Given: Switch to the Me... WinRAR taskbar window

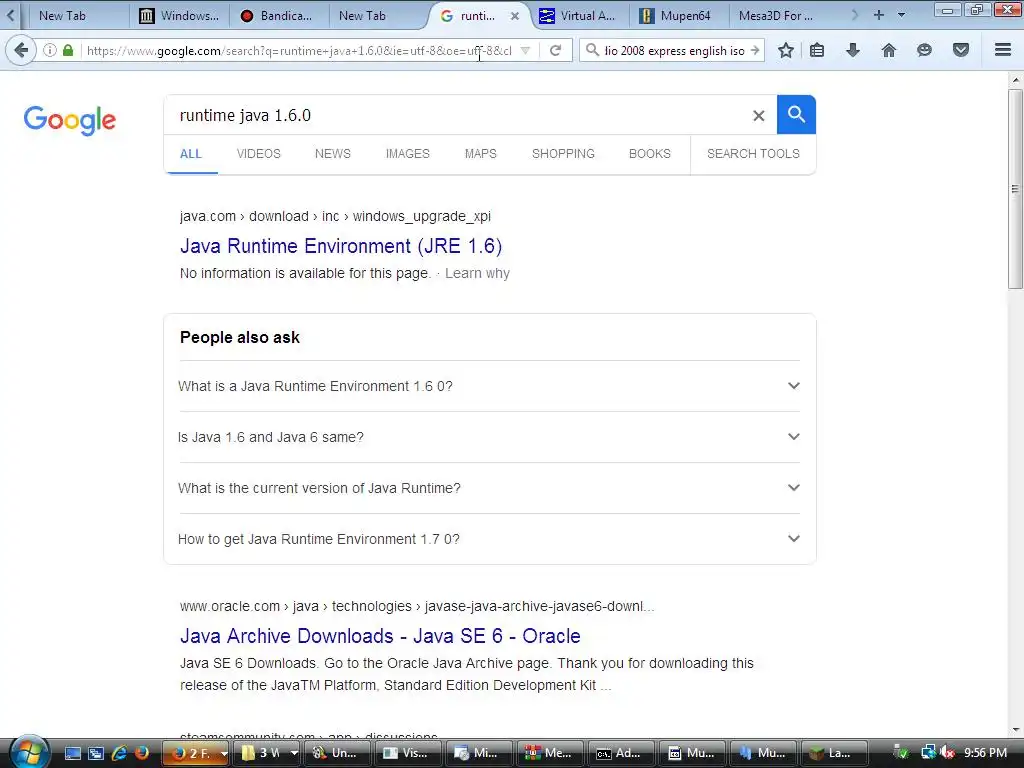Looking at the screenshot, I should (549, 753).
